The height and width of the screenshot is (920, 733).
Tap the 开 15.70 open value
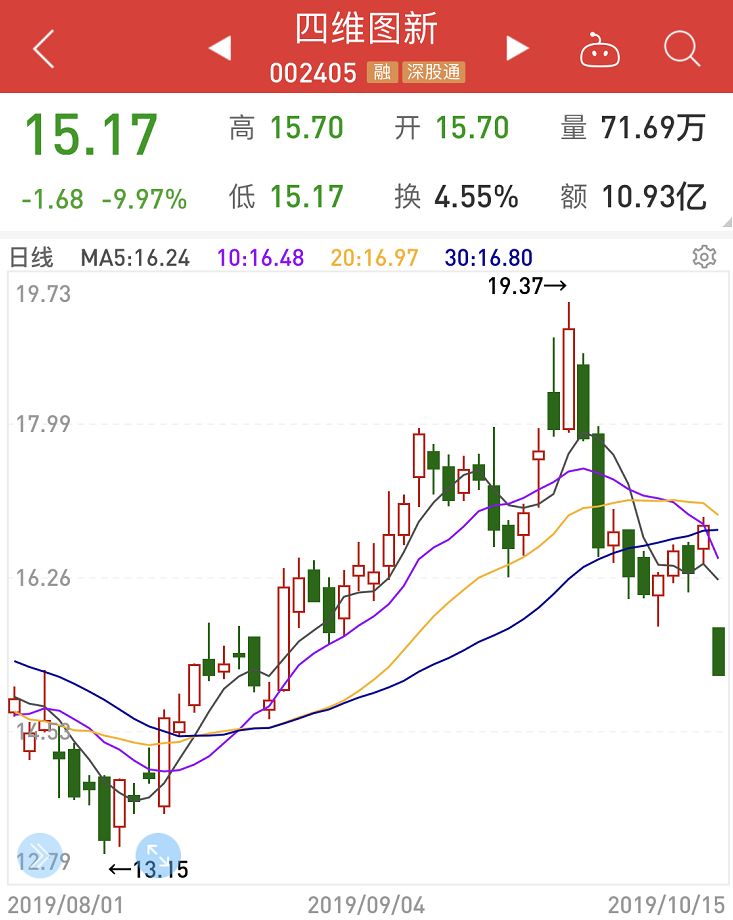[452, 128]
